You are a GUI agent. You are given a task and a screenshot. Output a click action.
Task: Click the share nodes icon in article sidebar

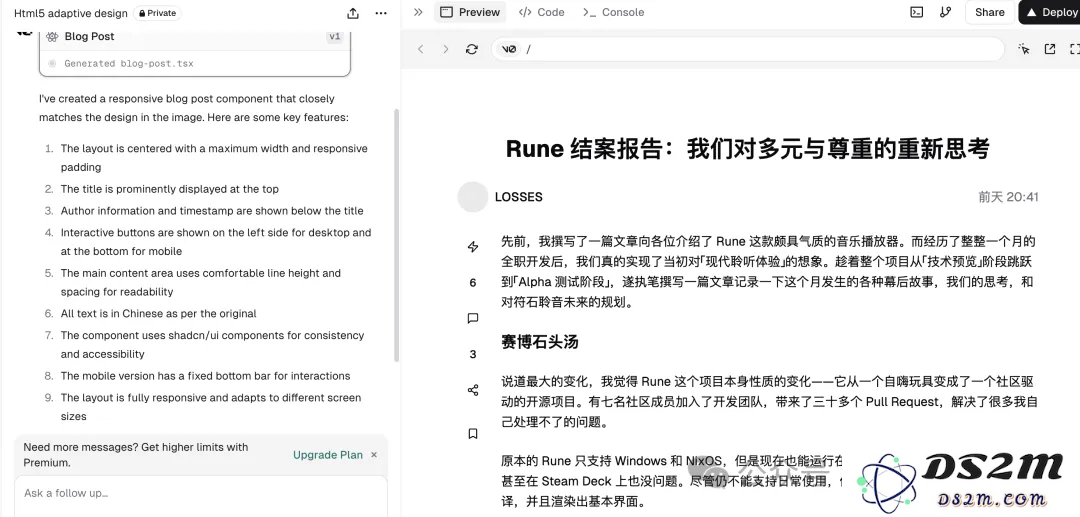click(x=472, y=390)
